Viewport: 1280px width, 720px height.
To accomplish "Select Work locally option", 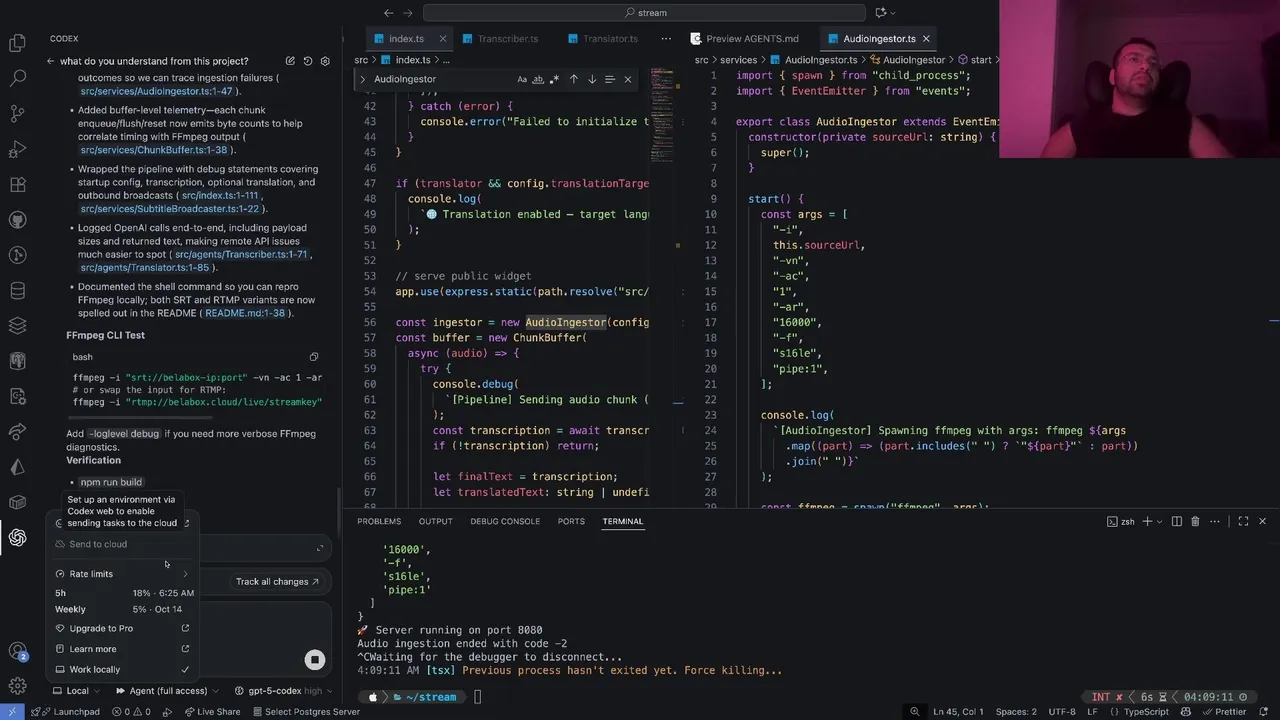I will [123, 669].
